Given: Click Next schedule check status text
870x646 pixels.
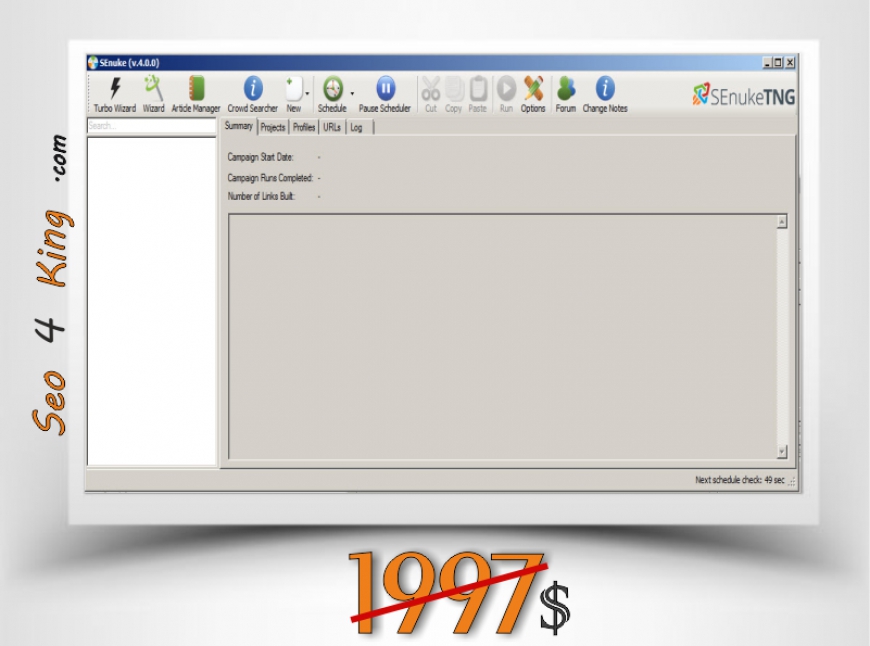Looking at the screenshot, I should (x=740, y=480).
